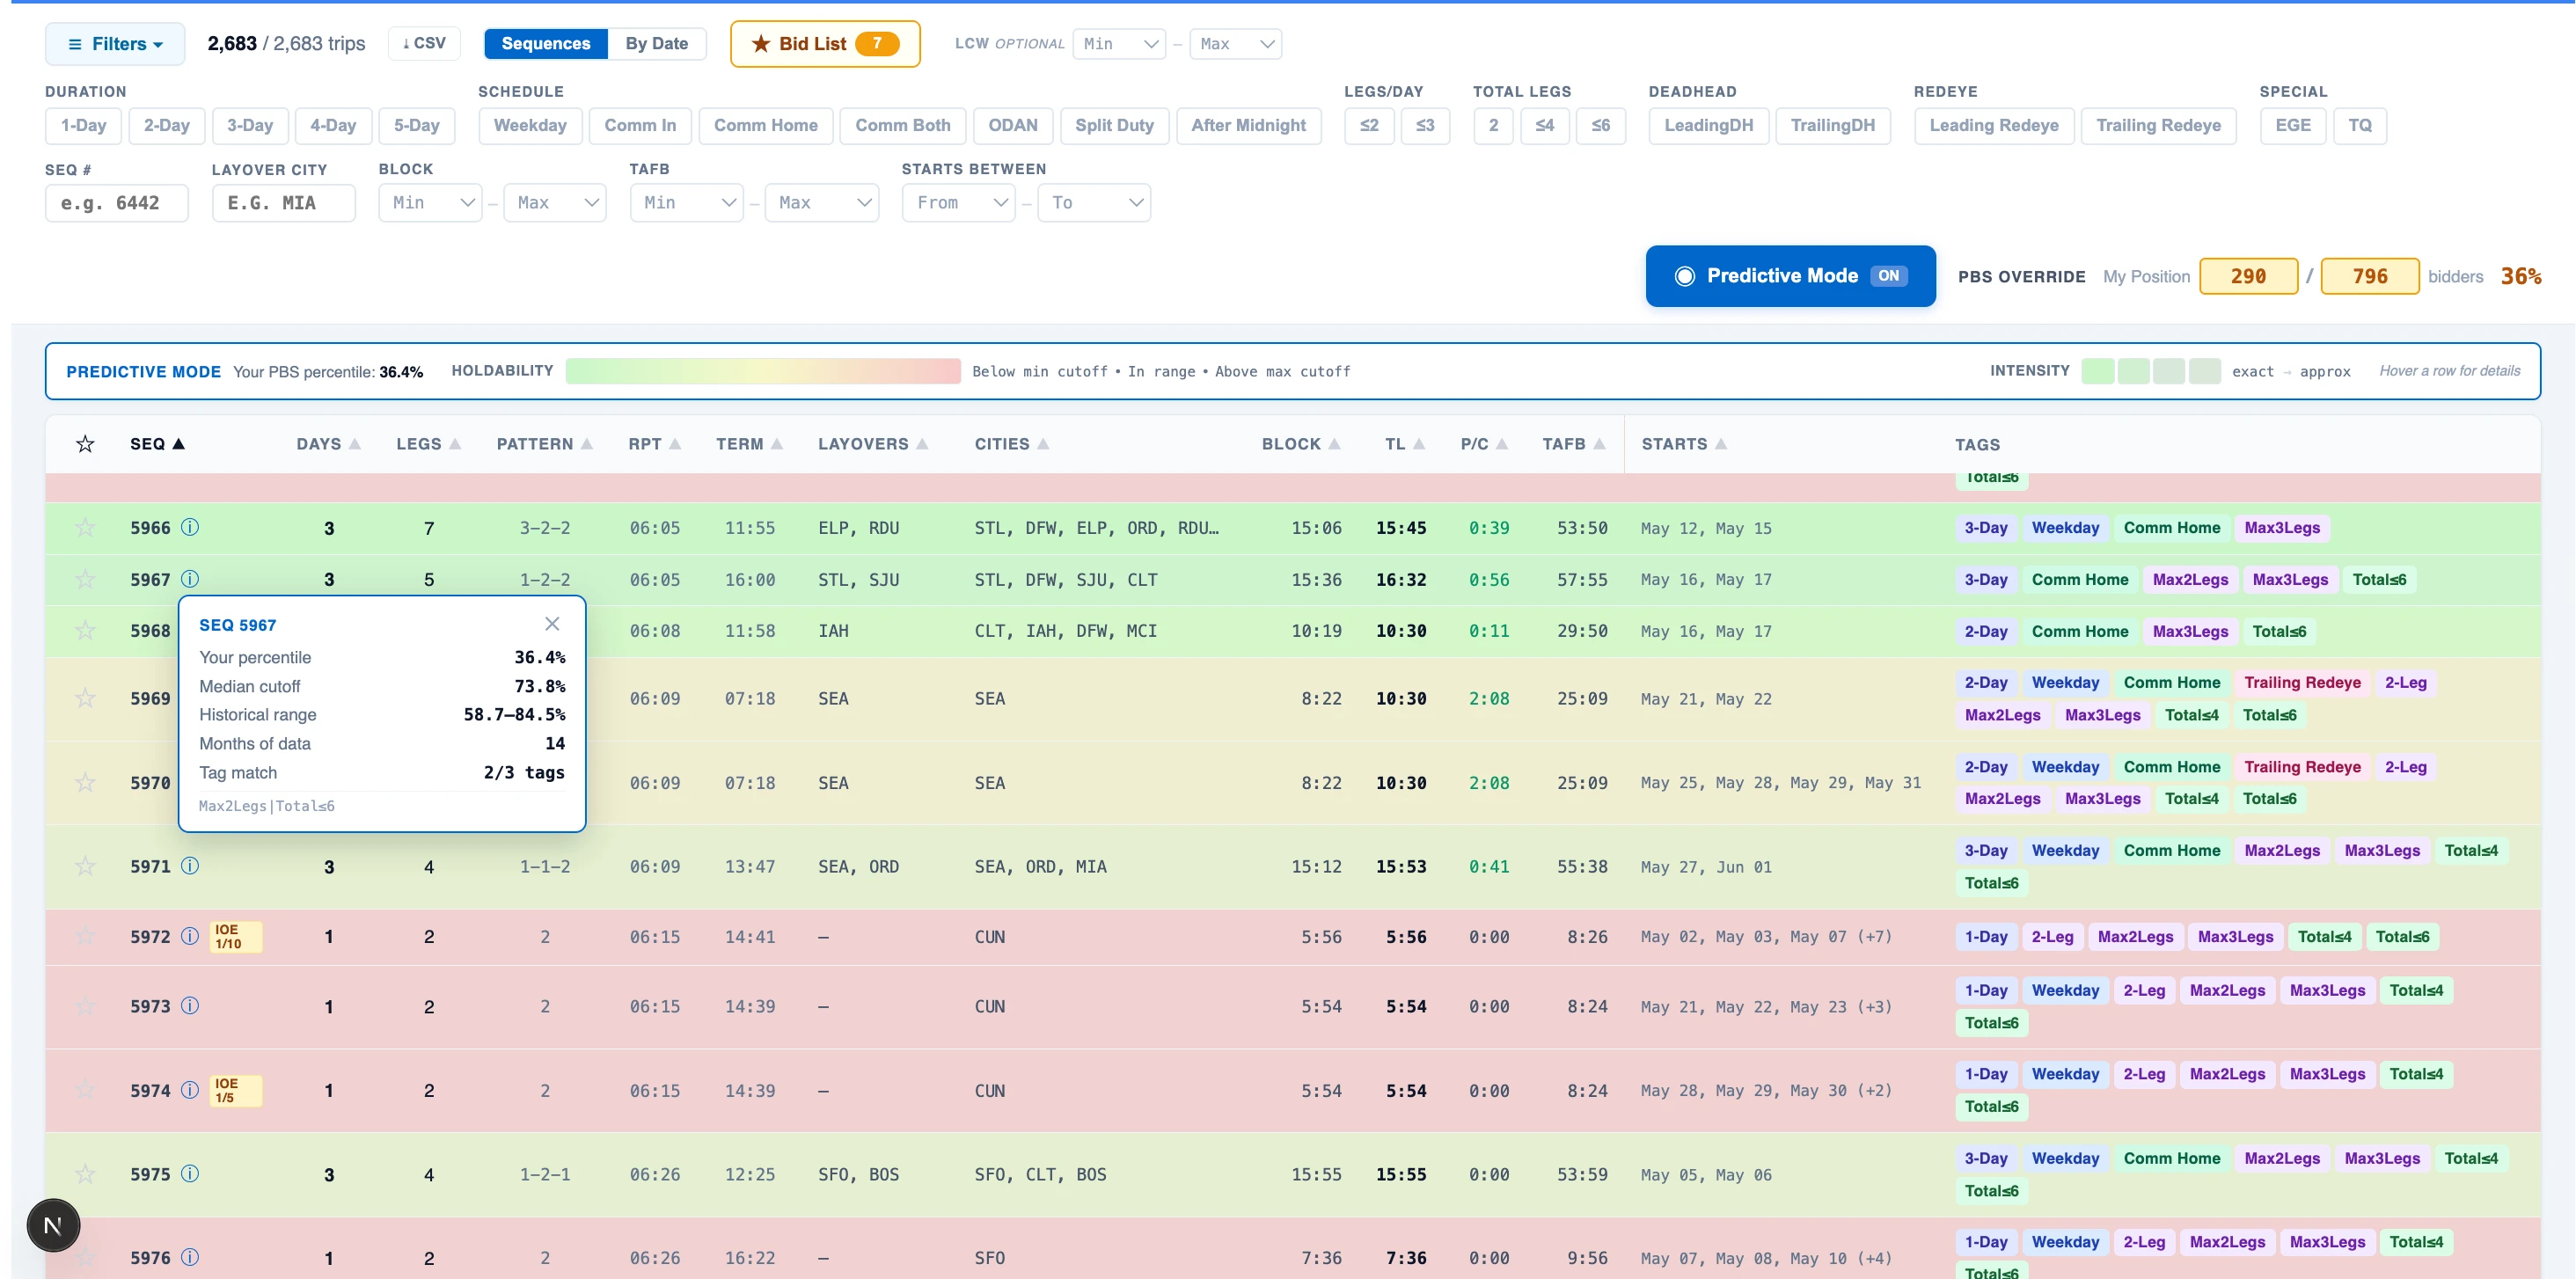
Task: Open the LCW Max dropdown
Action: click(x=1235, y=44)
